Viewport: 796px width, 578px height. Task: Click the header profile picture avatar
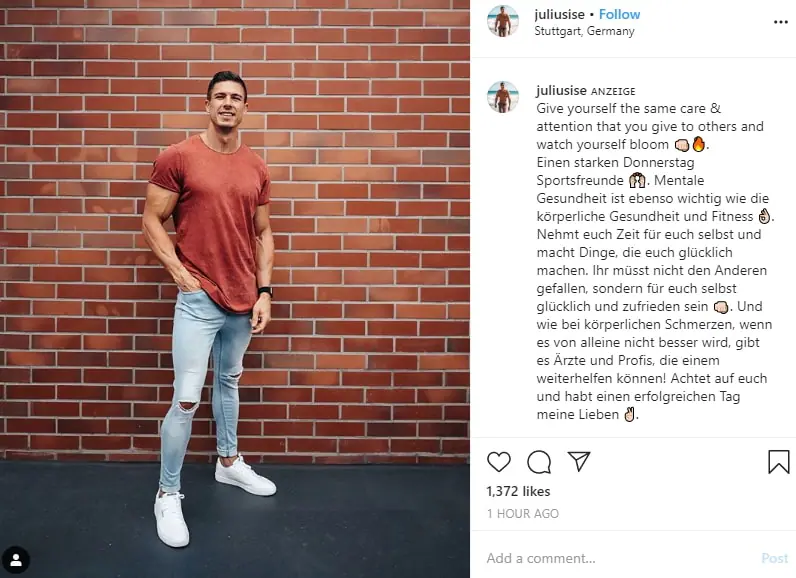503,21
